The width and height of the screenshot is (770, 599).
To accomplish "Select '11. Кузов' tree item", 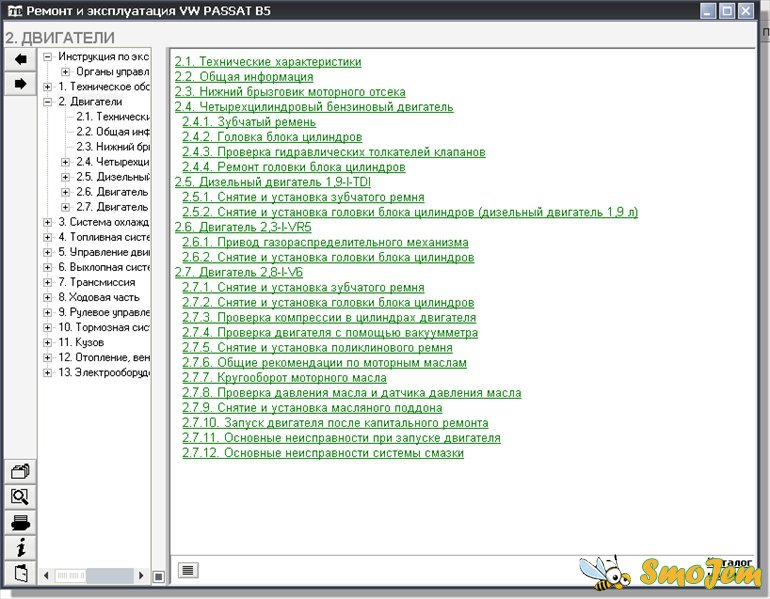I will tap(81, 342).
